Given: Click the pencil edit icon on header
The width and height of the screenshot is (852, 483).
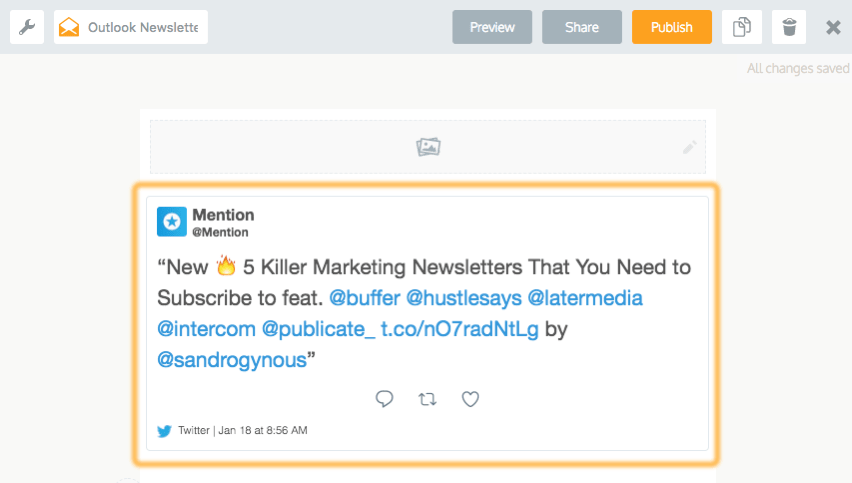Looking at the screenshot, I should [690, 147].
